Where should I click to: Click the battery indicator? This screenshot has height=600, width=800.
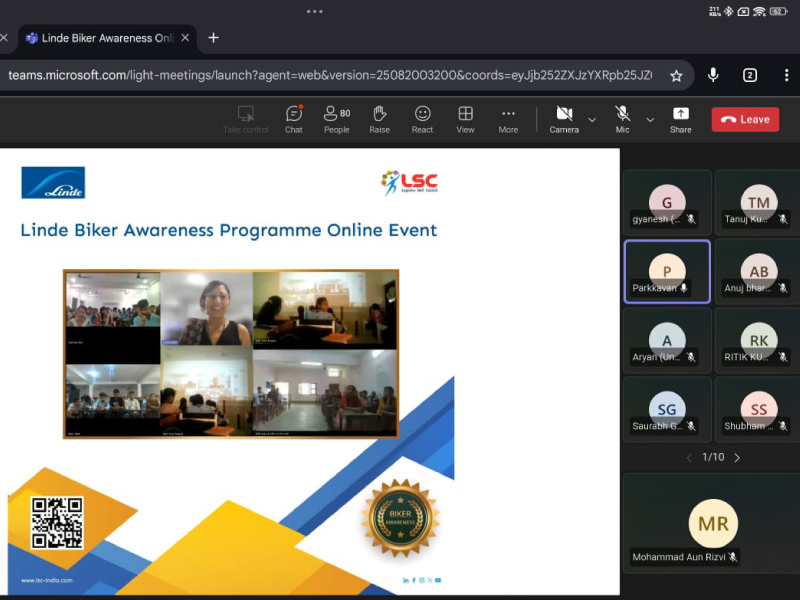(x=778, y=11)
